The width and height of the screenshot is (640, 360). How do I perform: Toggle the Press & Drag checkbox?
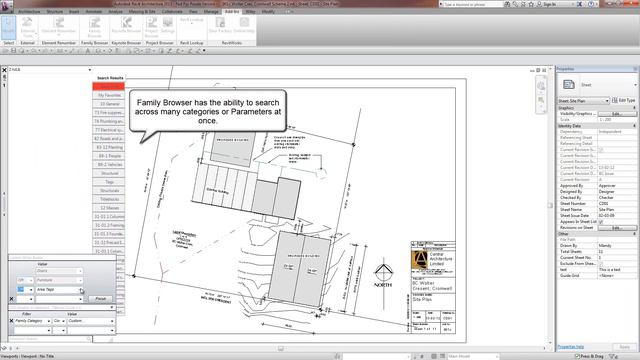(x=577, y=356)
